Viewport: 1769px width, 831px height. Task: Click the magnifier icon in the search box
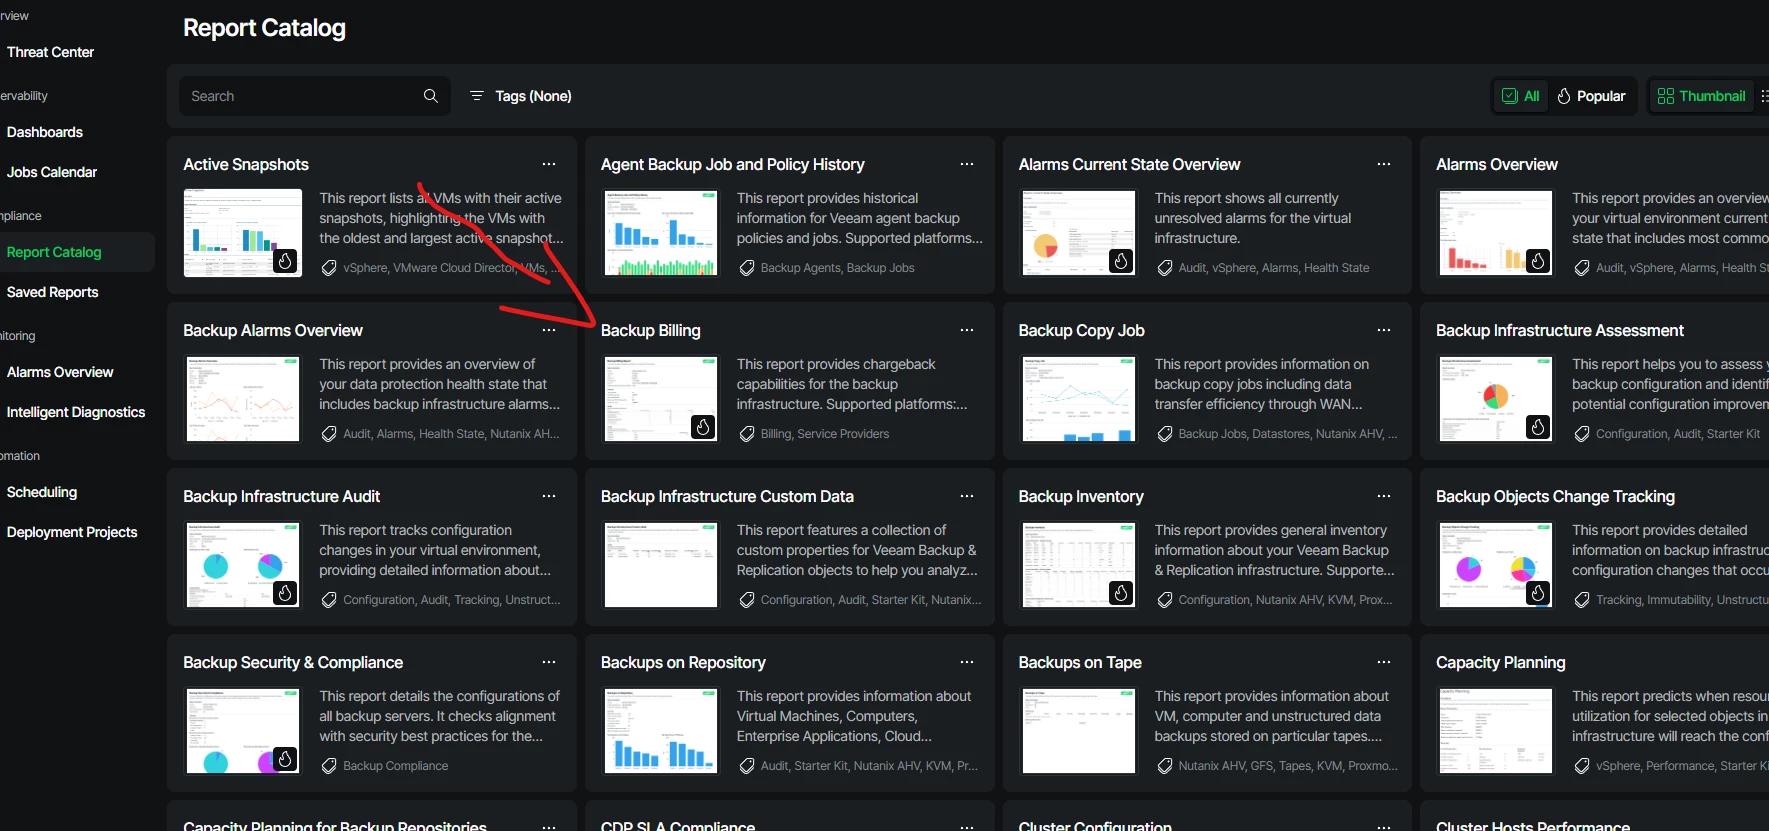pos(431,96)
